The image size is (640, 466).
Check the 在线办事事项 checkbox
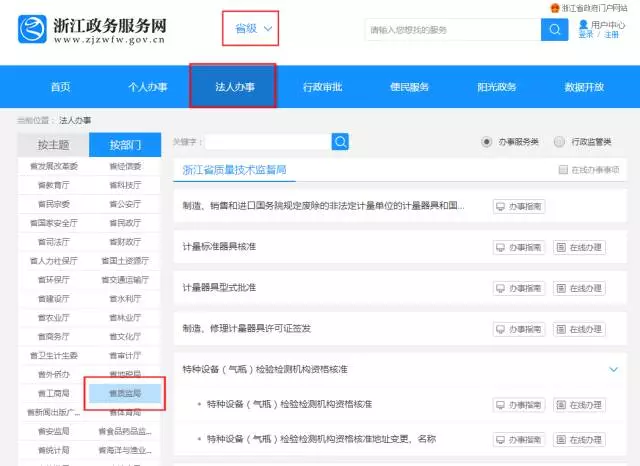click(x=564, y=170)
